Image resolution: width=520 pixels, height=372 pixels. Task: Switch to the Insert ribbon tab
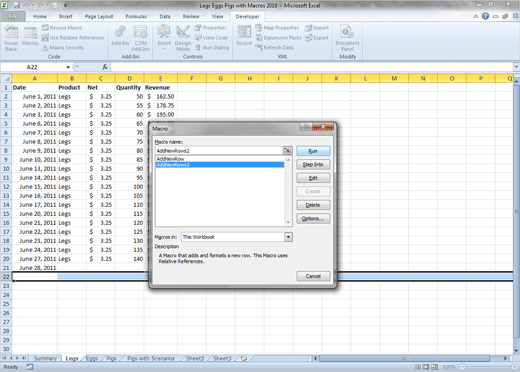66,16
